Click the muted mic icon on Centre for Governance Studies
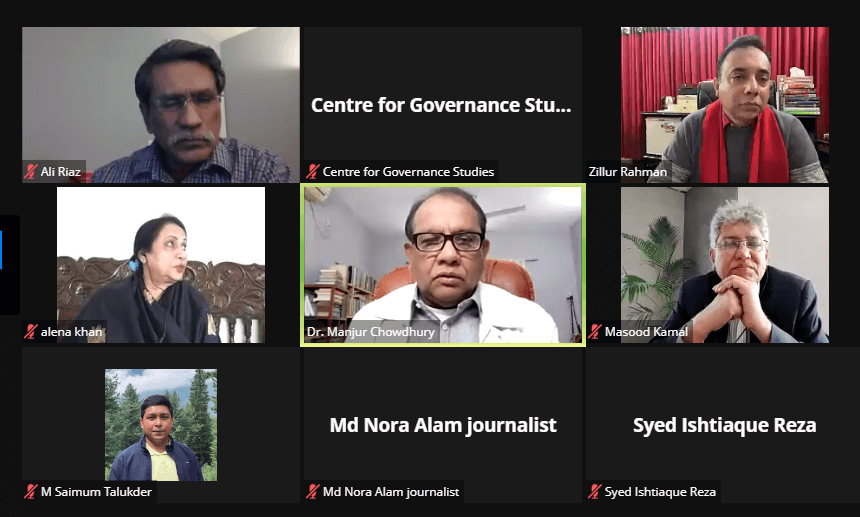The image size is (860, 517). click(313, 172)
